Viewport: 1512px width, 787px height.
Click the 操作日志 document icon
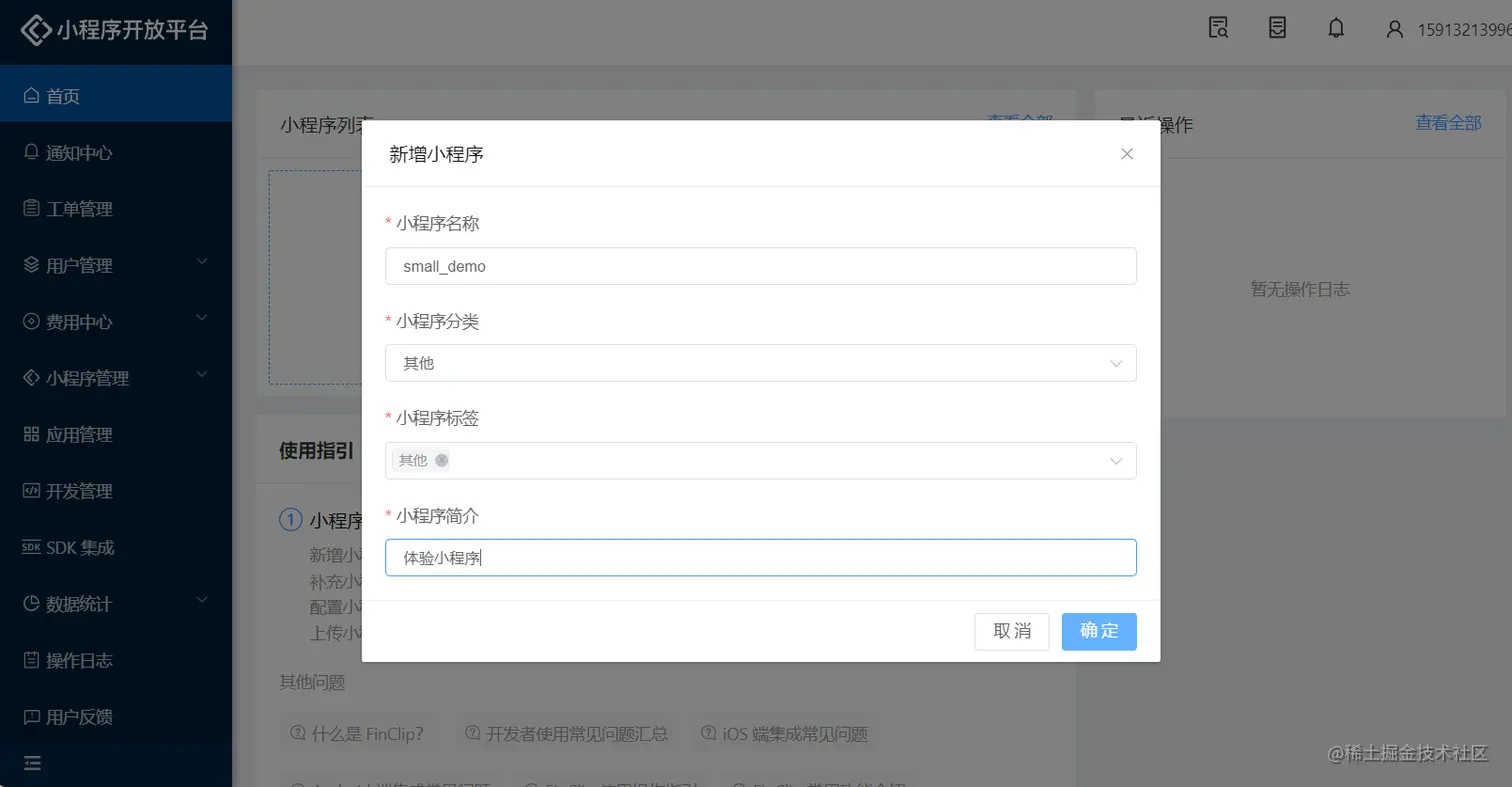[x=32, y=660]
